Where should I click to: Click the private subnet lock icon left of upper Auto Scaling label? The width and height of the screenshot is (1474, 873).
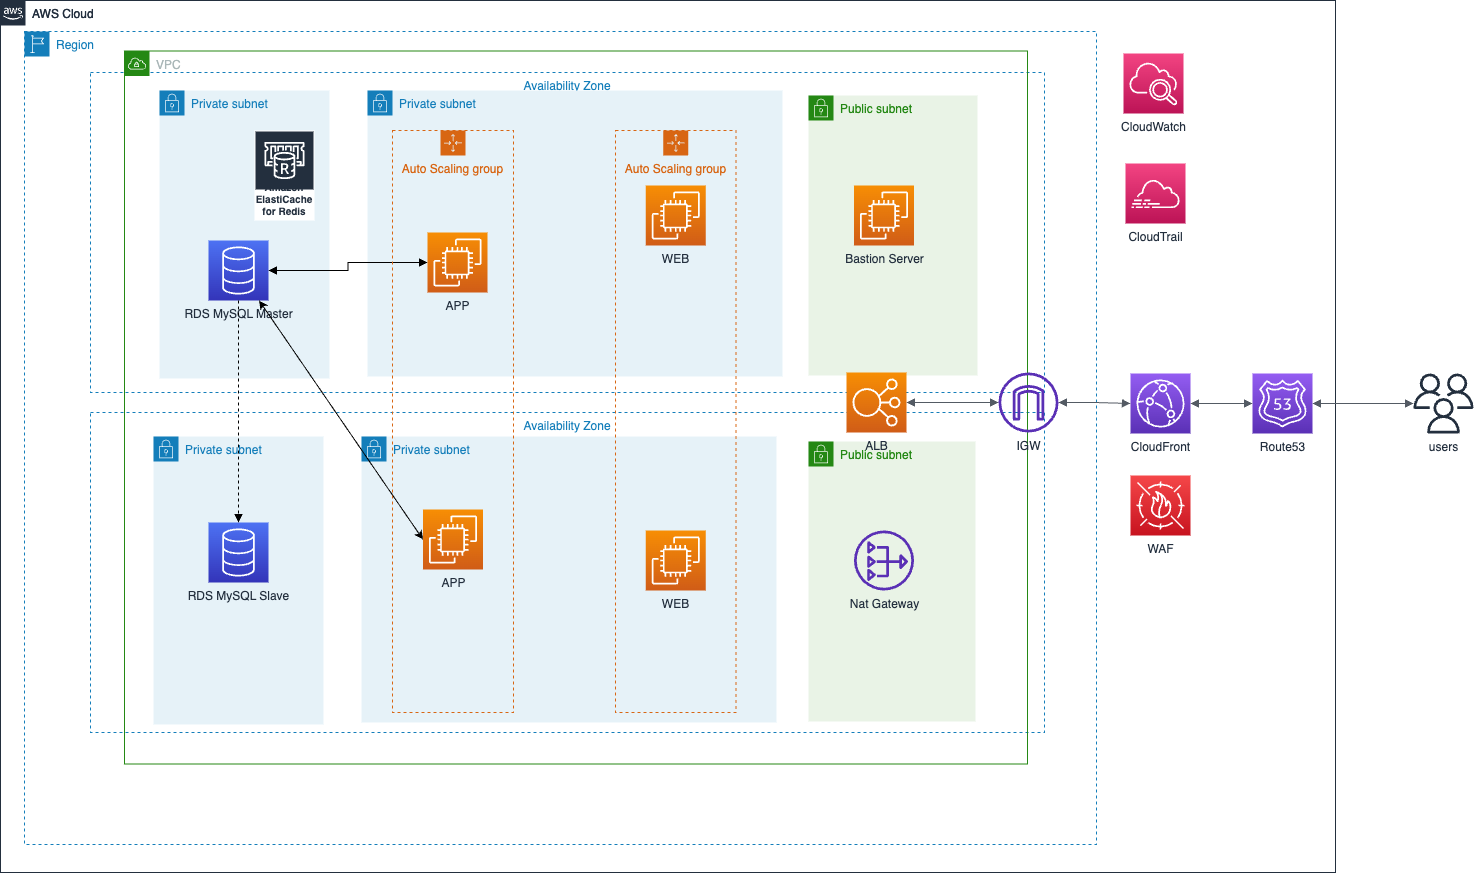point(380,103)
